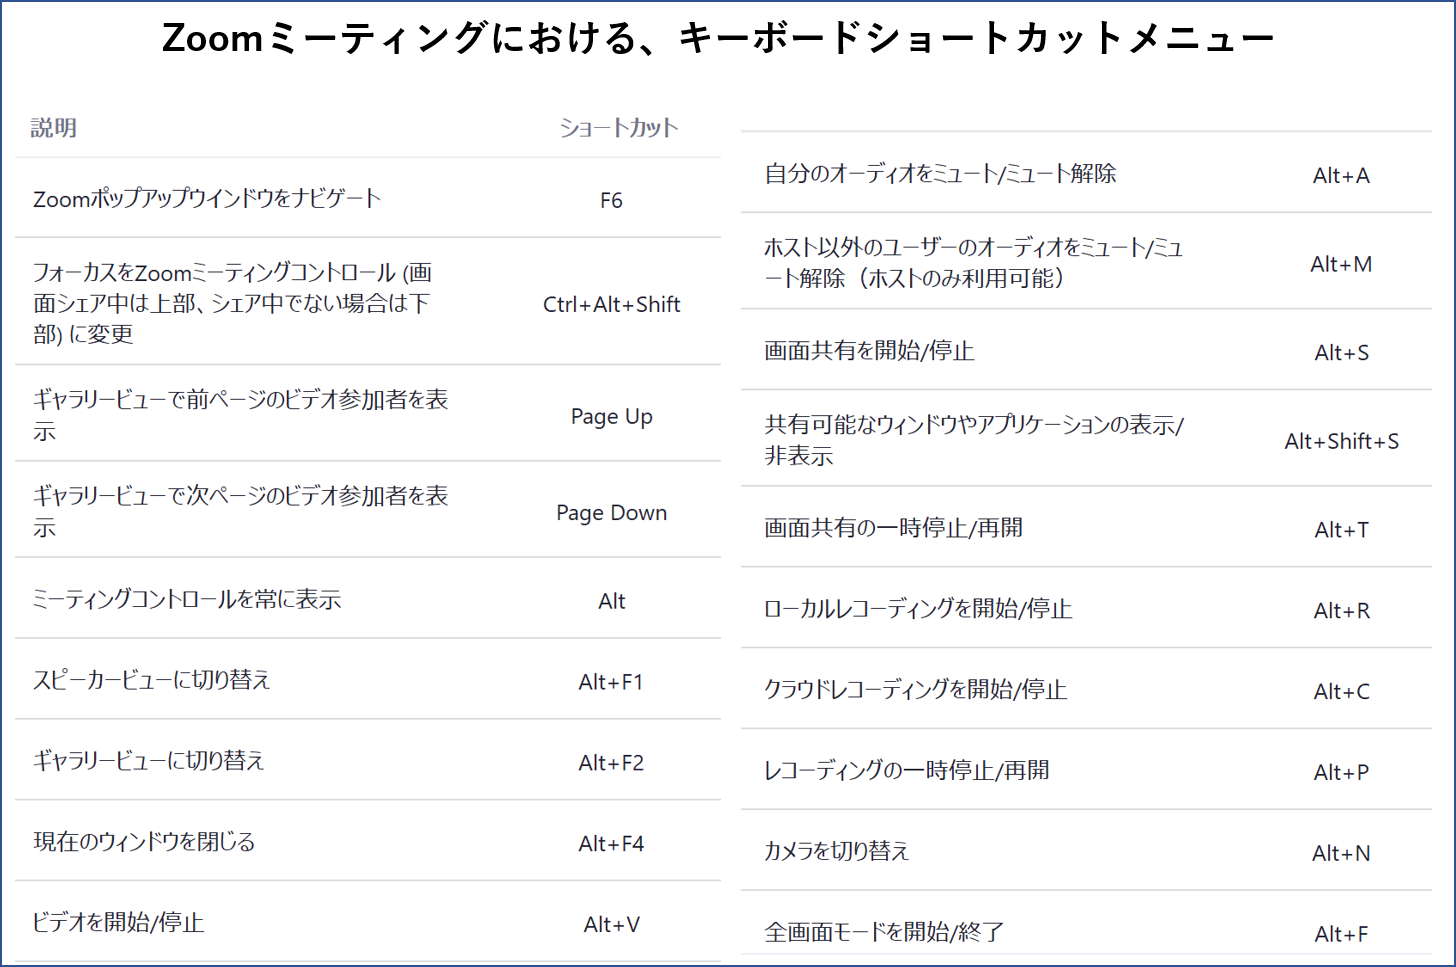Click the 'Page Up' shortcut cell
Screen dimensions: 1456x967
(612, 416)
